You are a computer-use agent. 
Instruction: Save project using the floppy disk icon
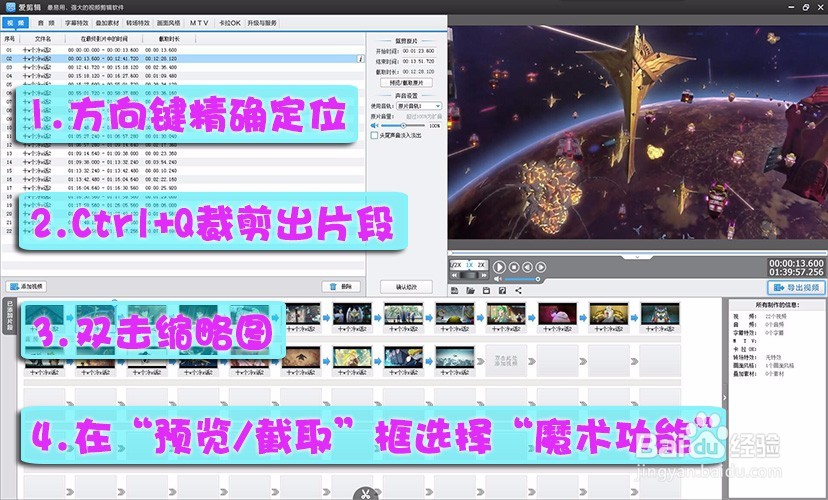486,290
